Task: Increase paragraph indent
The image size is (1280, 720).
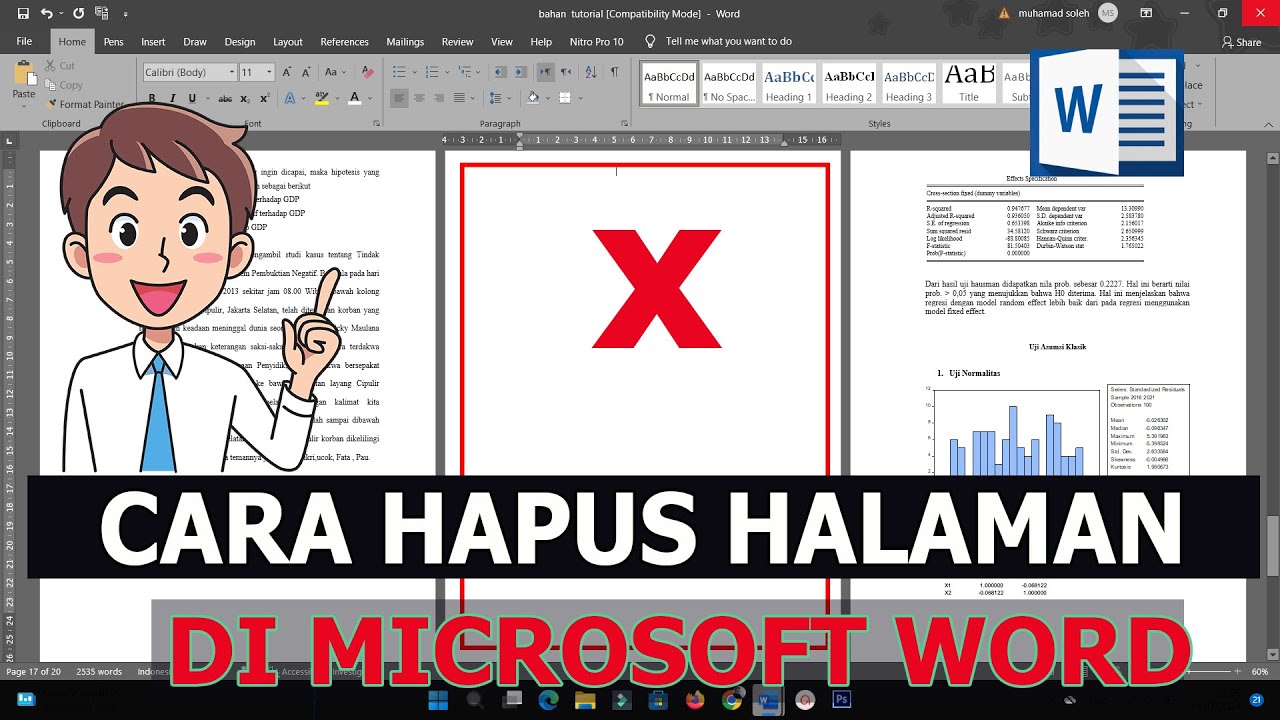Action: click(519, 72)
